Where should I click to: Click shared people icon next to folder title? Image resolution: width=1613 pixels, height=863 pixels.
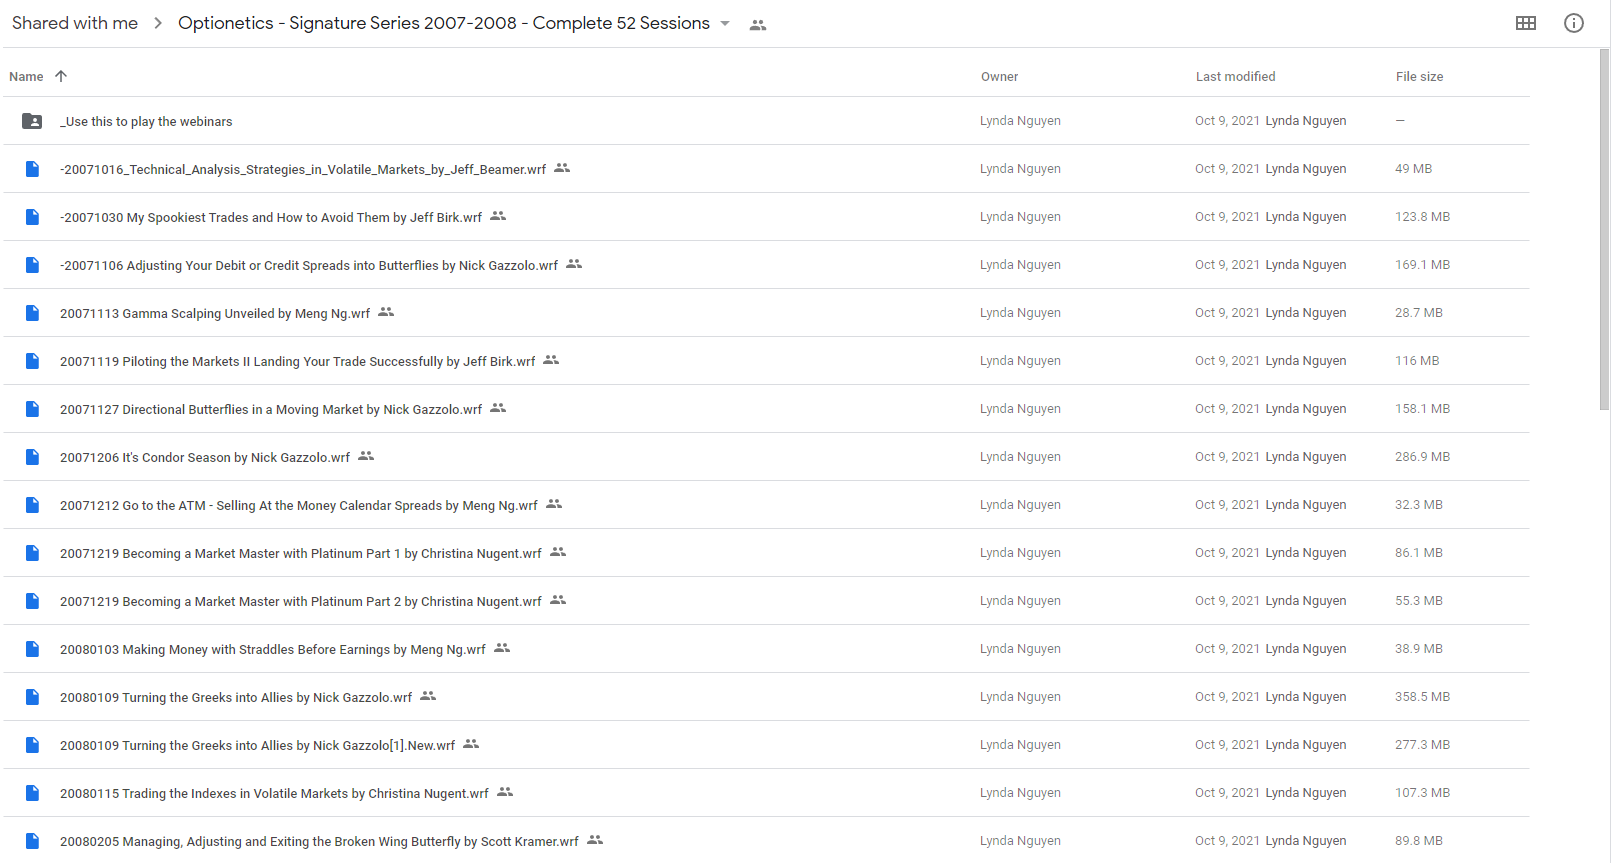coord(758,25)
